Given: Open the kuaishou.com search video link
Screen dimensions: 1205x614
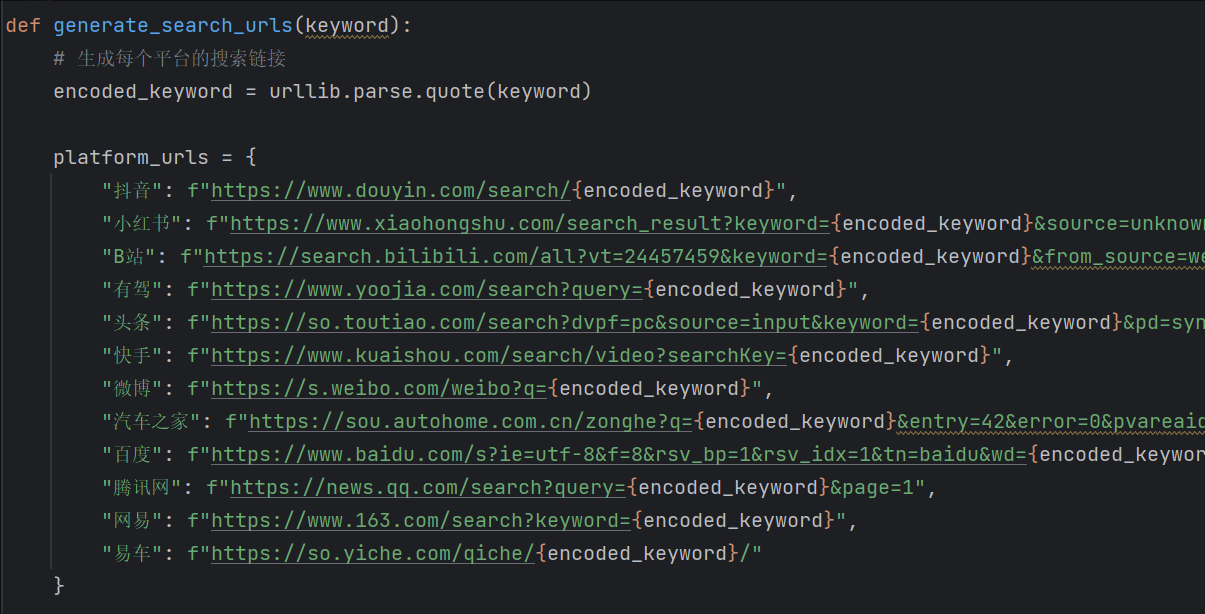Looking at the screenshot, I should (499, 356).
